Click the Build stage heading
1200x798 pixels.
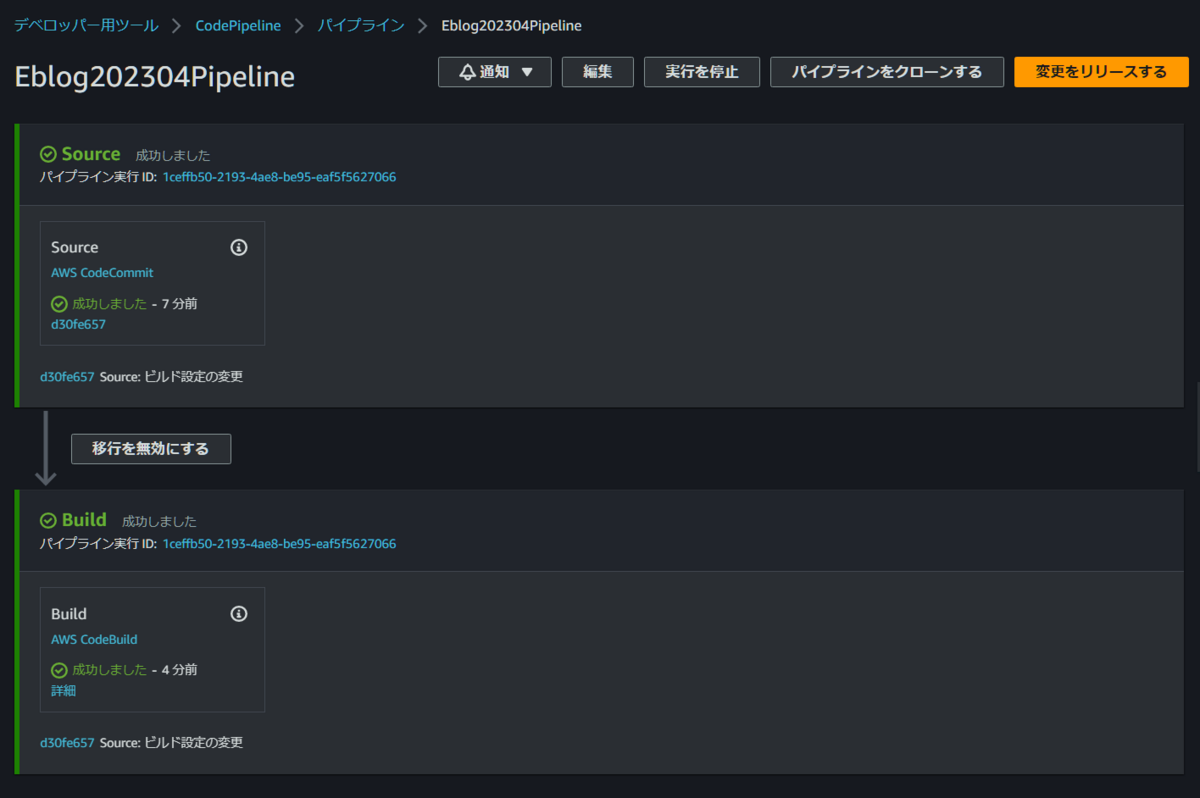point(84,521)
